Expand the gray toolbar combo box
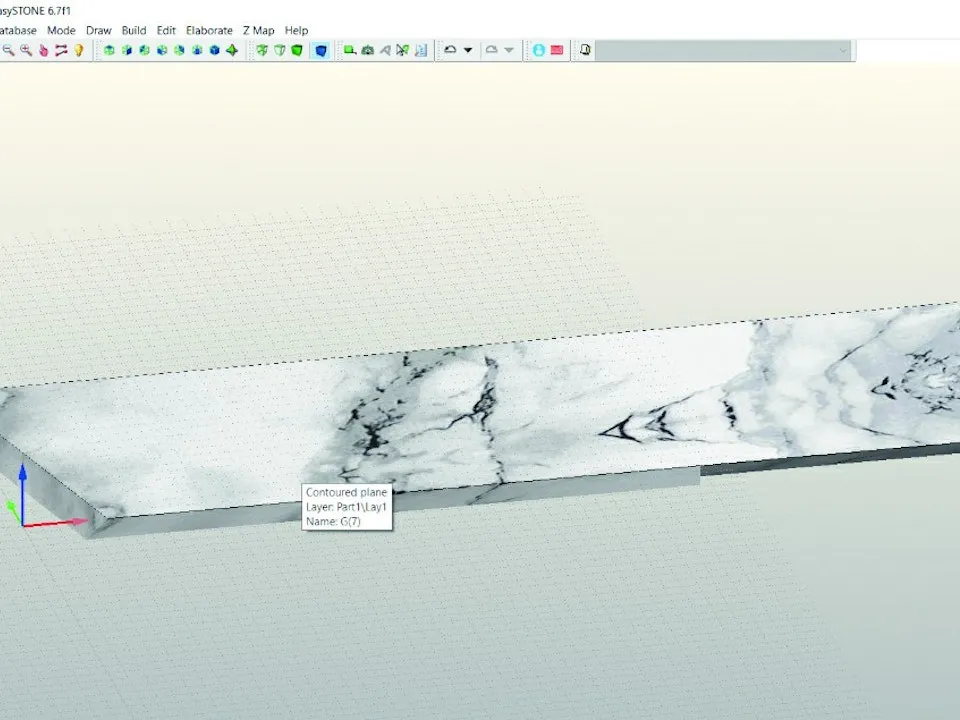This screenshot has width=960, height=720. click(x=725, y=50)
